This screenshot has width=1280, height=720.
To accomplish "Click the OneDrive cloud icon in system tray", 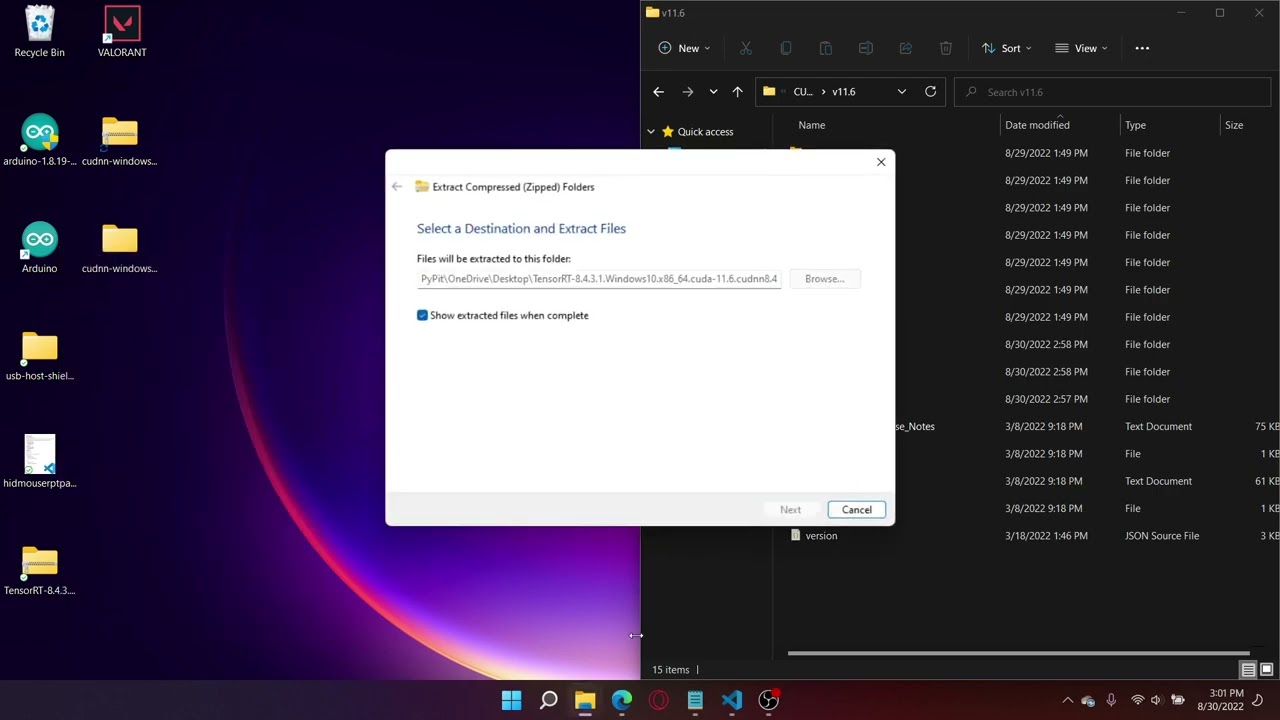I will point(1088,700).
